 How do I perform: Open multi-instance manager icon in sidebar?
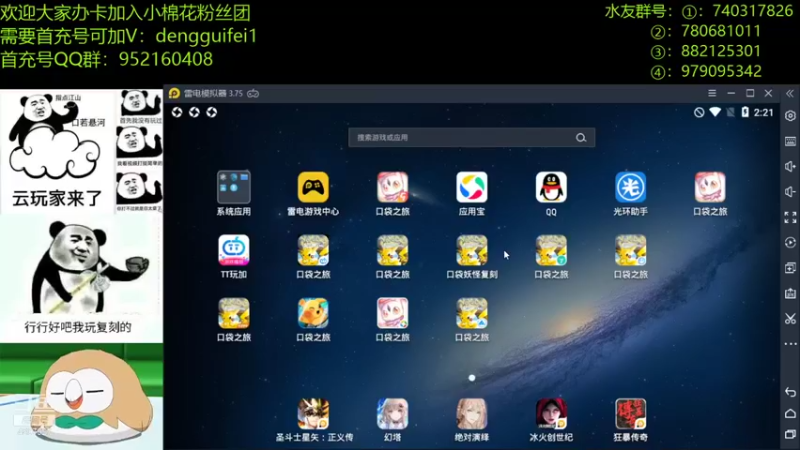pos(790,268)
